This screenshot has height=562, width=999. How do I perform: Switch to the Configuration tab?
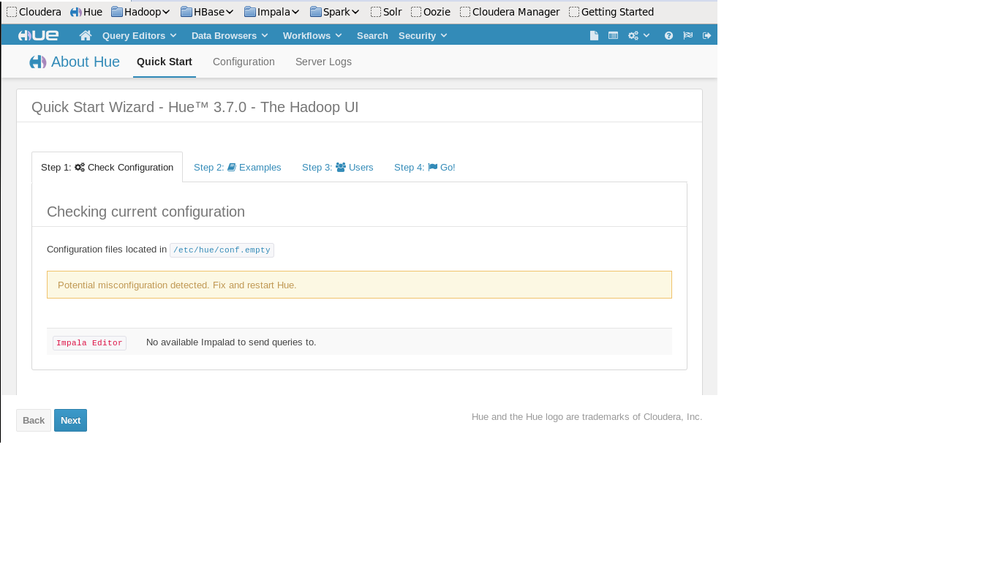pos(243,62)
